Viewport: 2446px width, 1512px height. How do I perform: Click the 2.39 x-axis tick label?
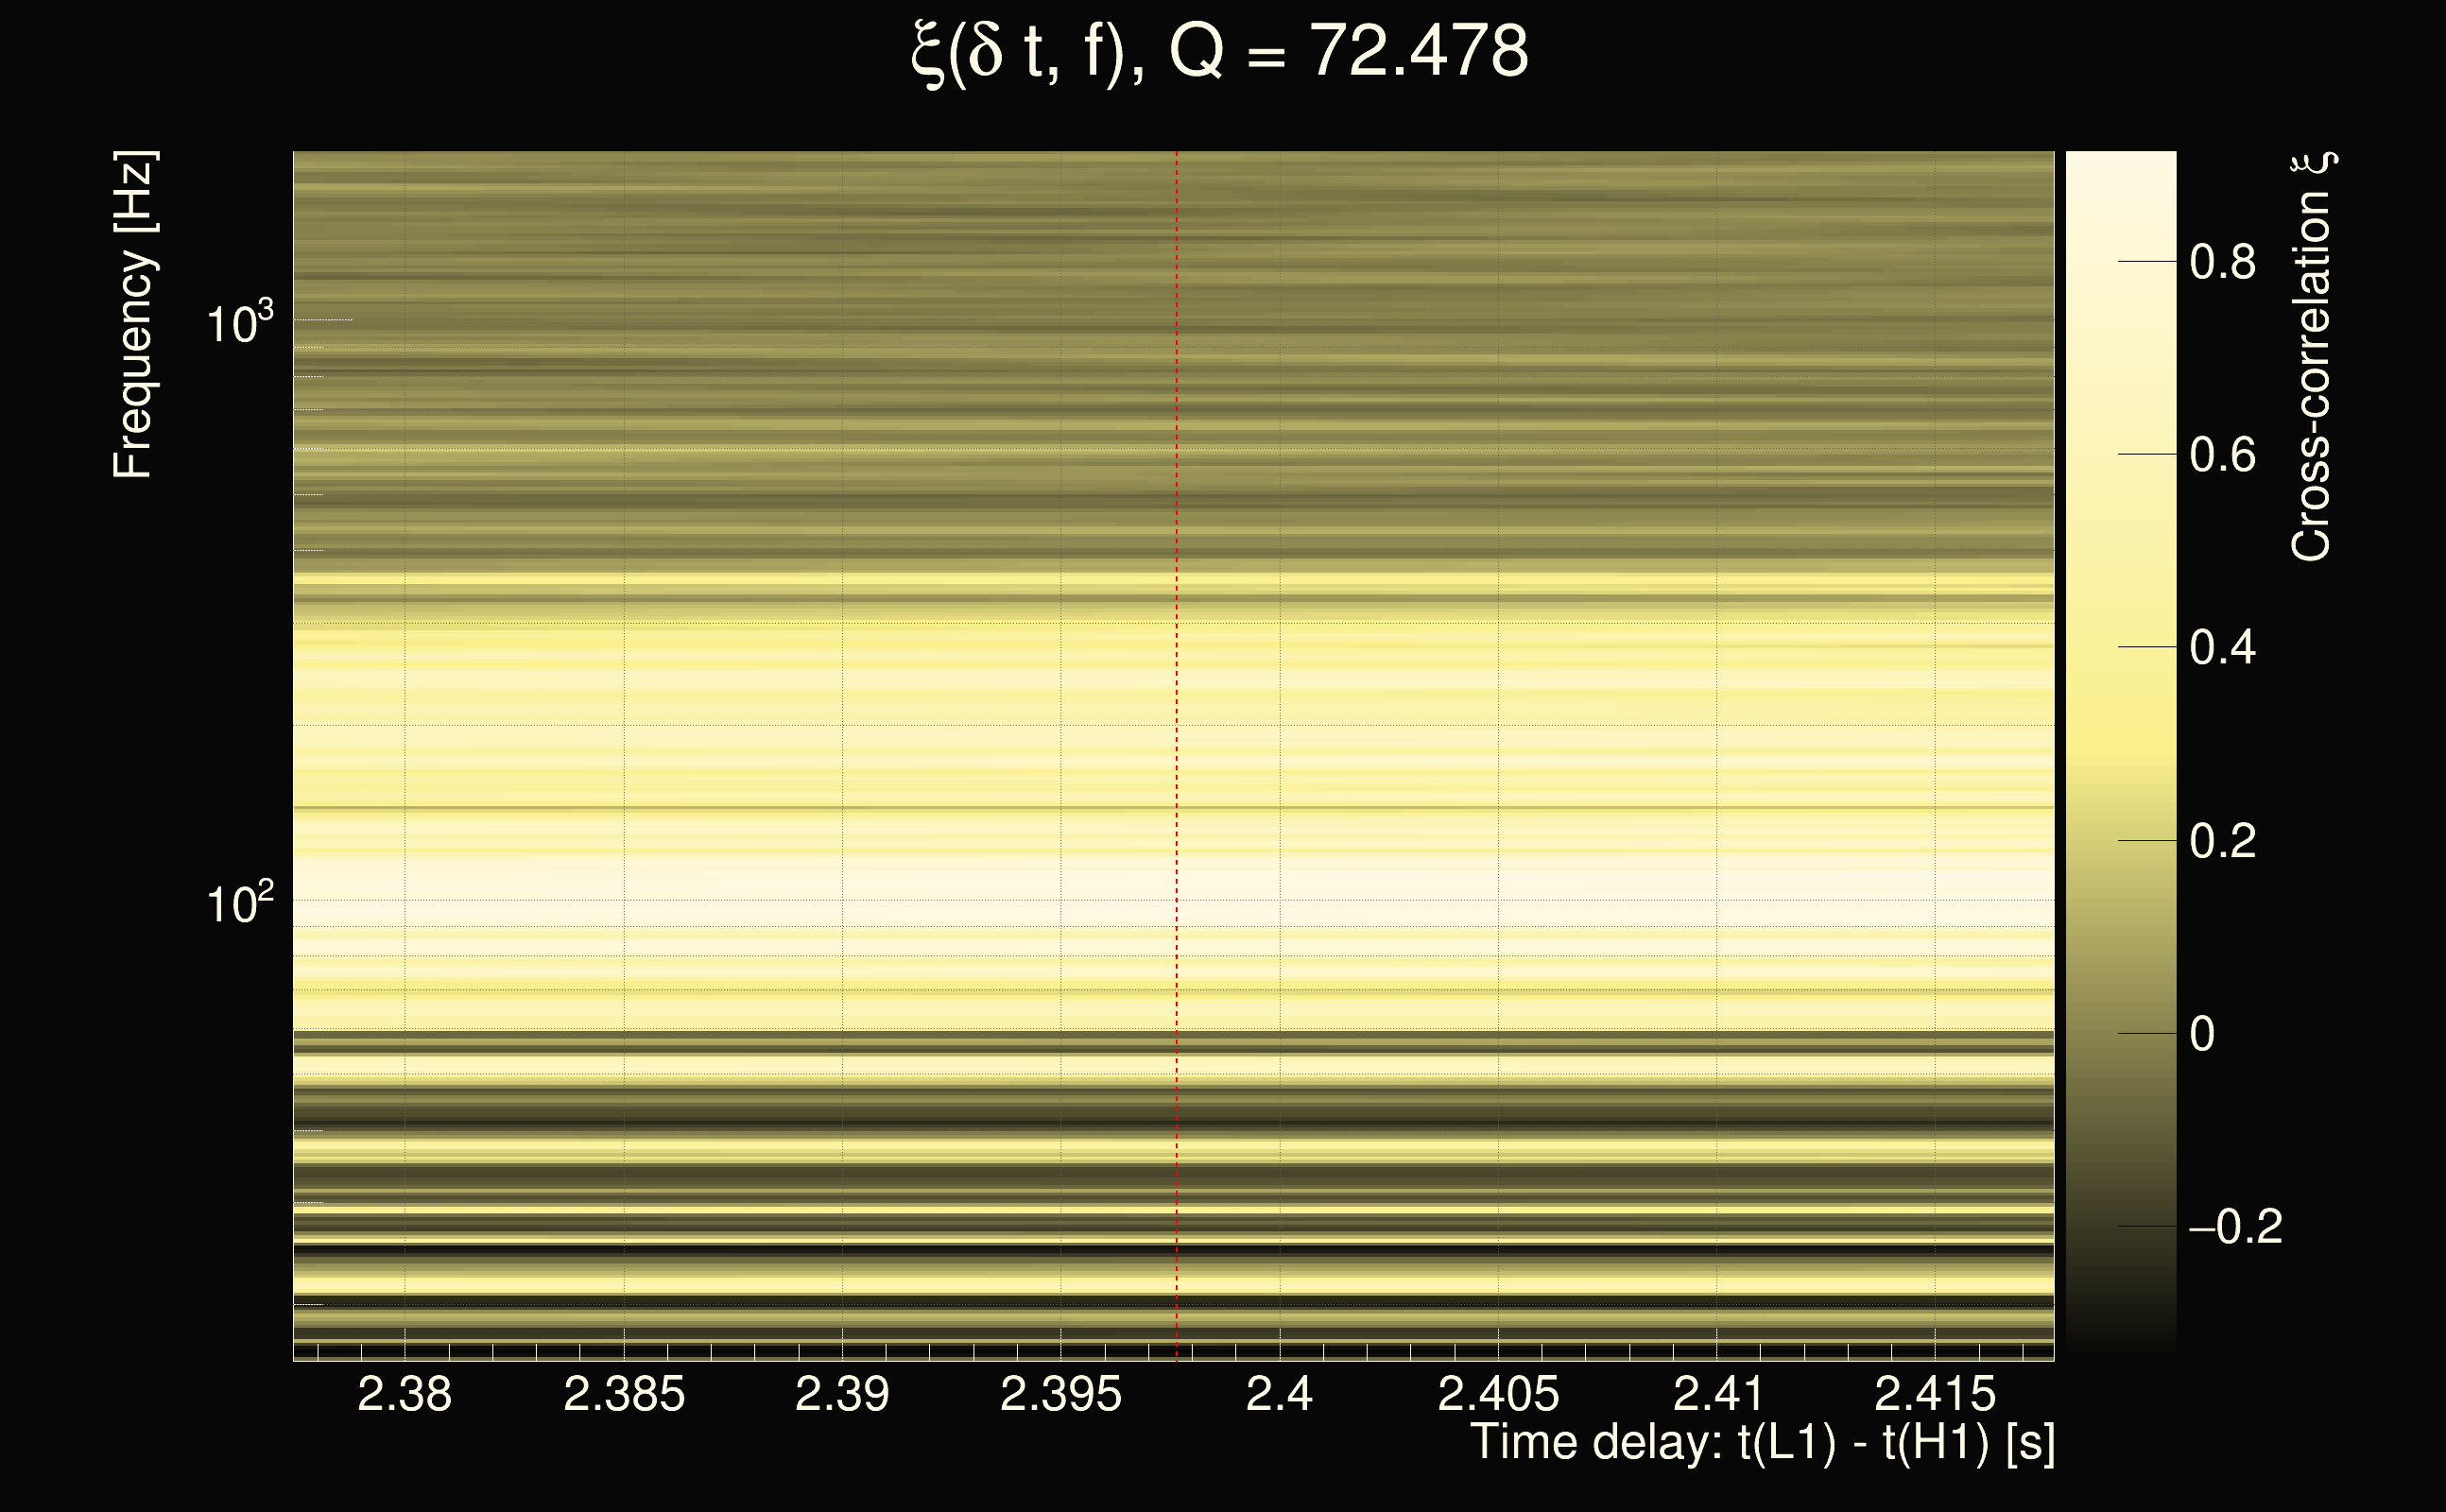[x=842, y=1394]
